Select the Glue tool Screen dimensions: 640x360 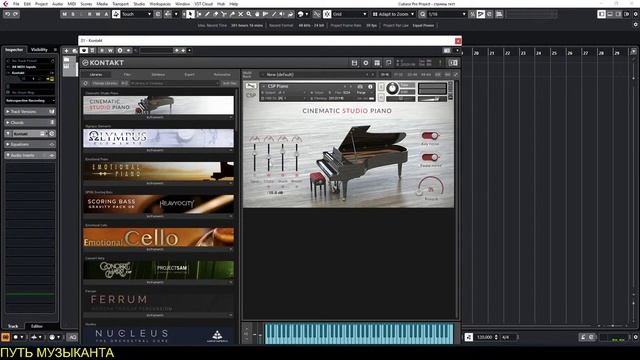click(x=232, y=14)
